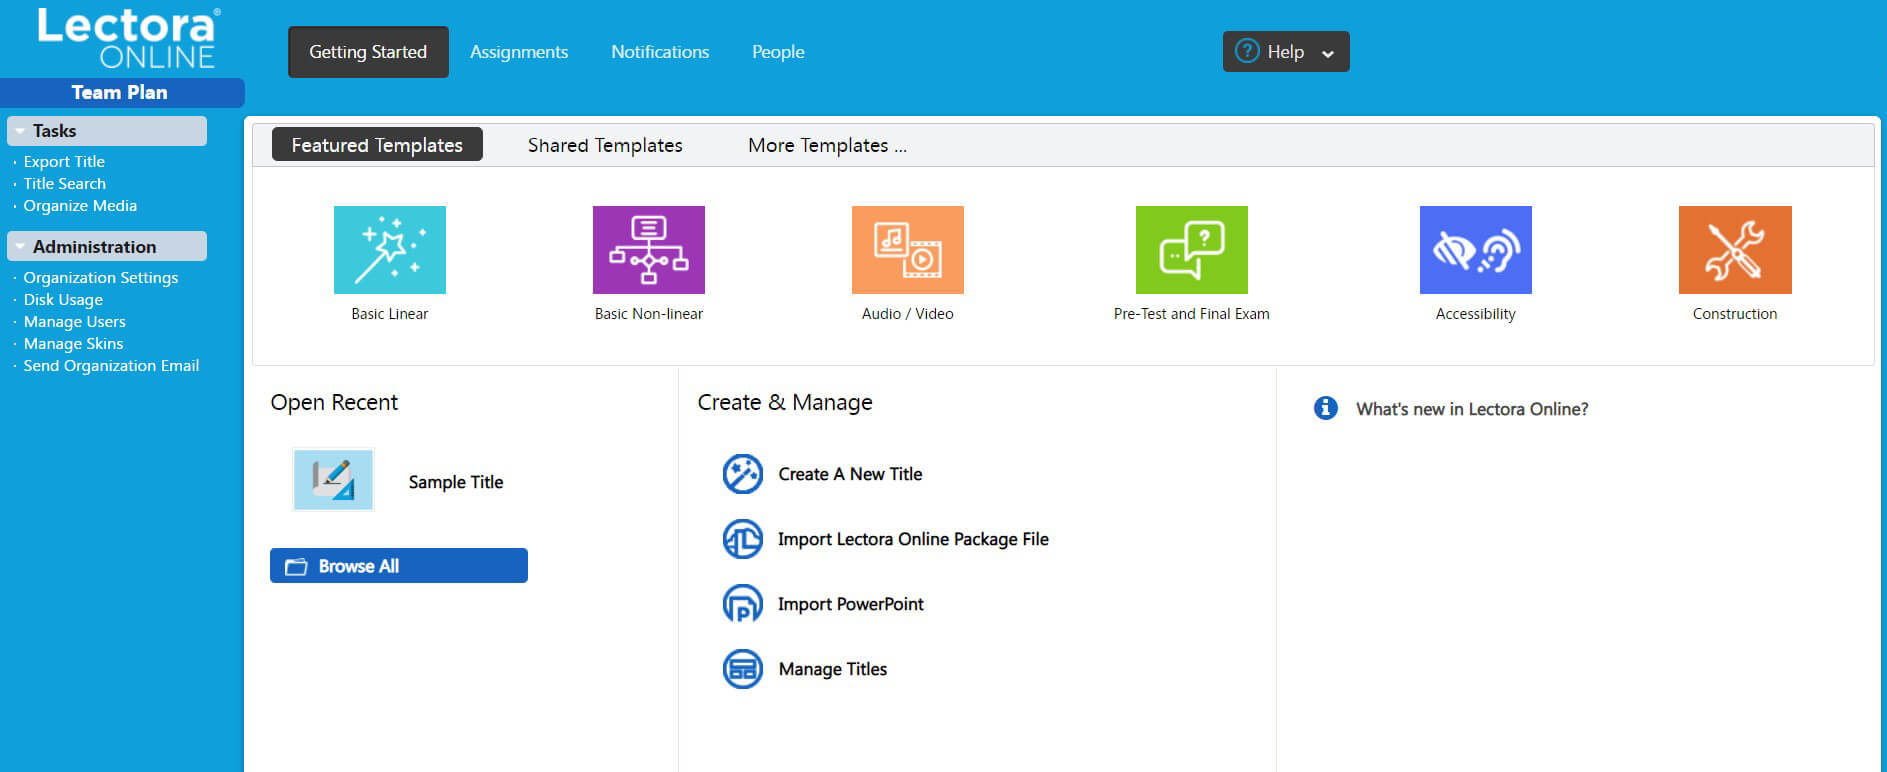This screenshot has width=1887, height=772.
Task: Open the Organize Media link
Action: (x=80, y=205)
